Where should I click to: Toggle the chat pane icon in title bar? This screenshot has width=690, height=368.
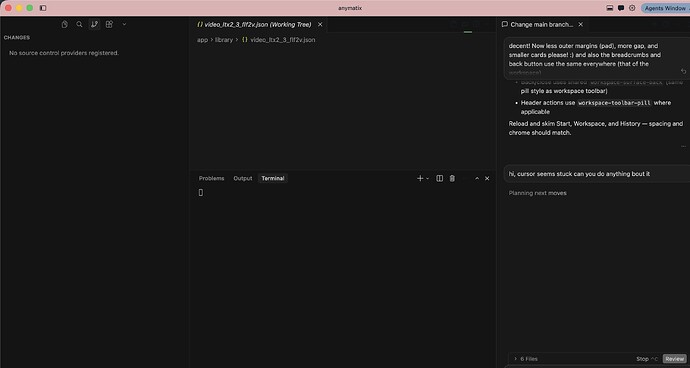click(621, 8)
